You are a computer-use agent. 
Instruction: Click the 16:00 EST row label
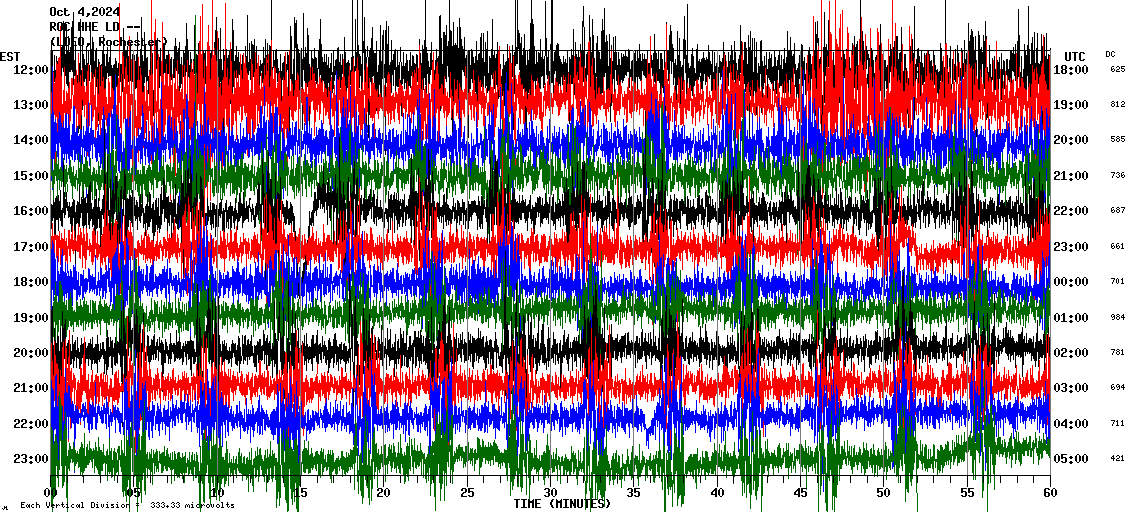click(x=31, y=211)
